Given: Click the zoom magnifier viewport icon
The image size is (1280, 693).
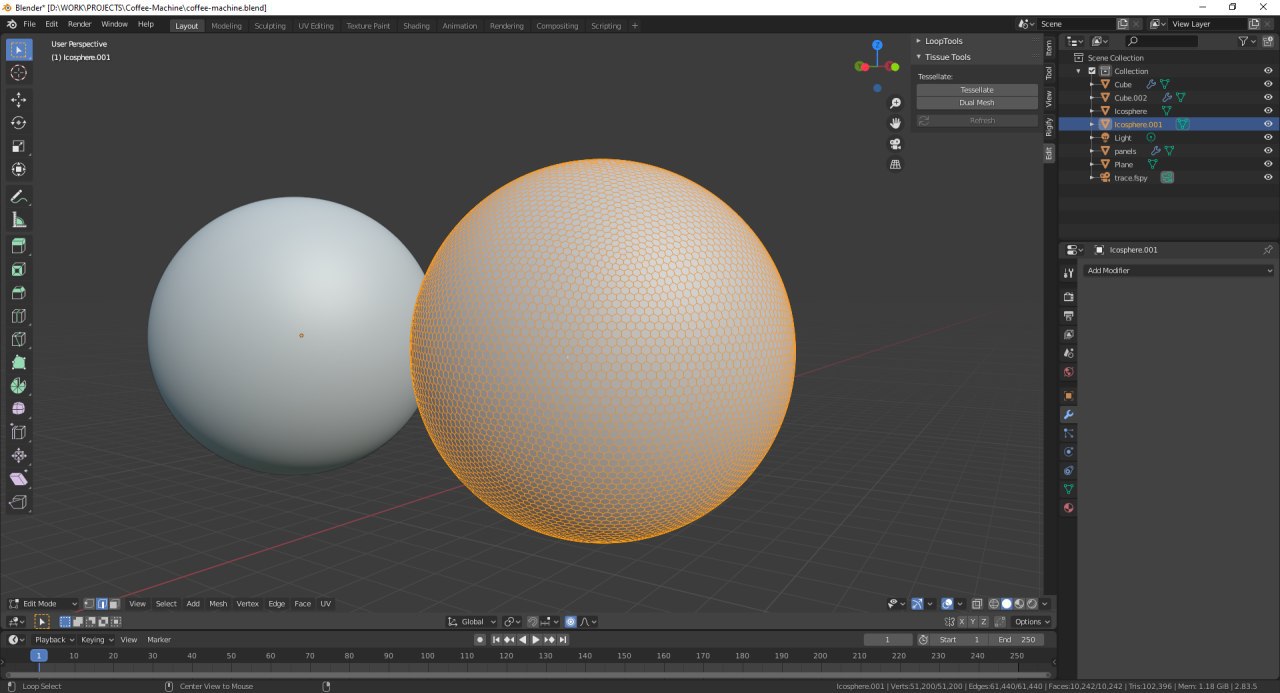Looking at the screenshot, I should click(x=895, y=103).
